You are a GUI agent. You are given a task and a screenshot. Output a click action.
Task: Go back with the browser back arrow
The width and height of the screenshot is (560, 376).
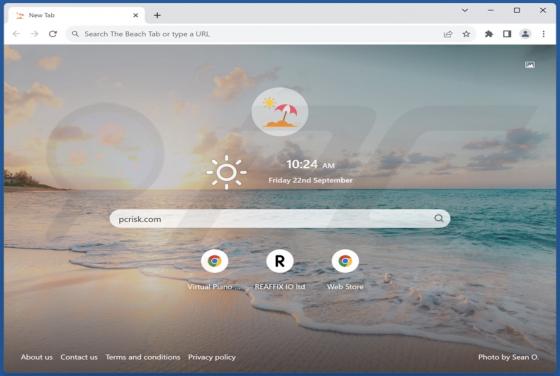pos(16,34)
